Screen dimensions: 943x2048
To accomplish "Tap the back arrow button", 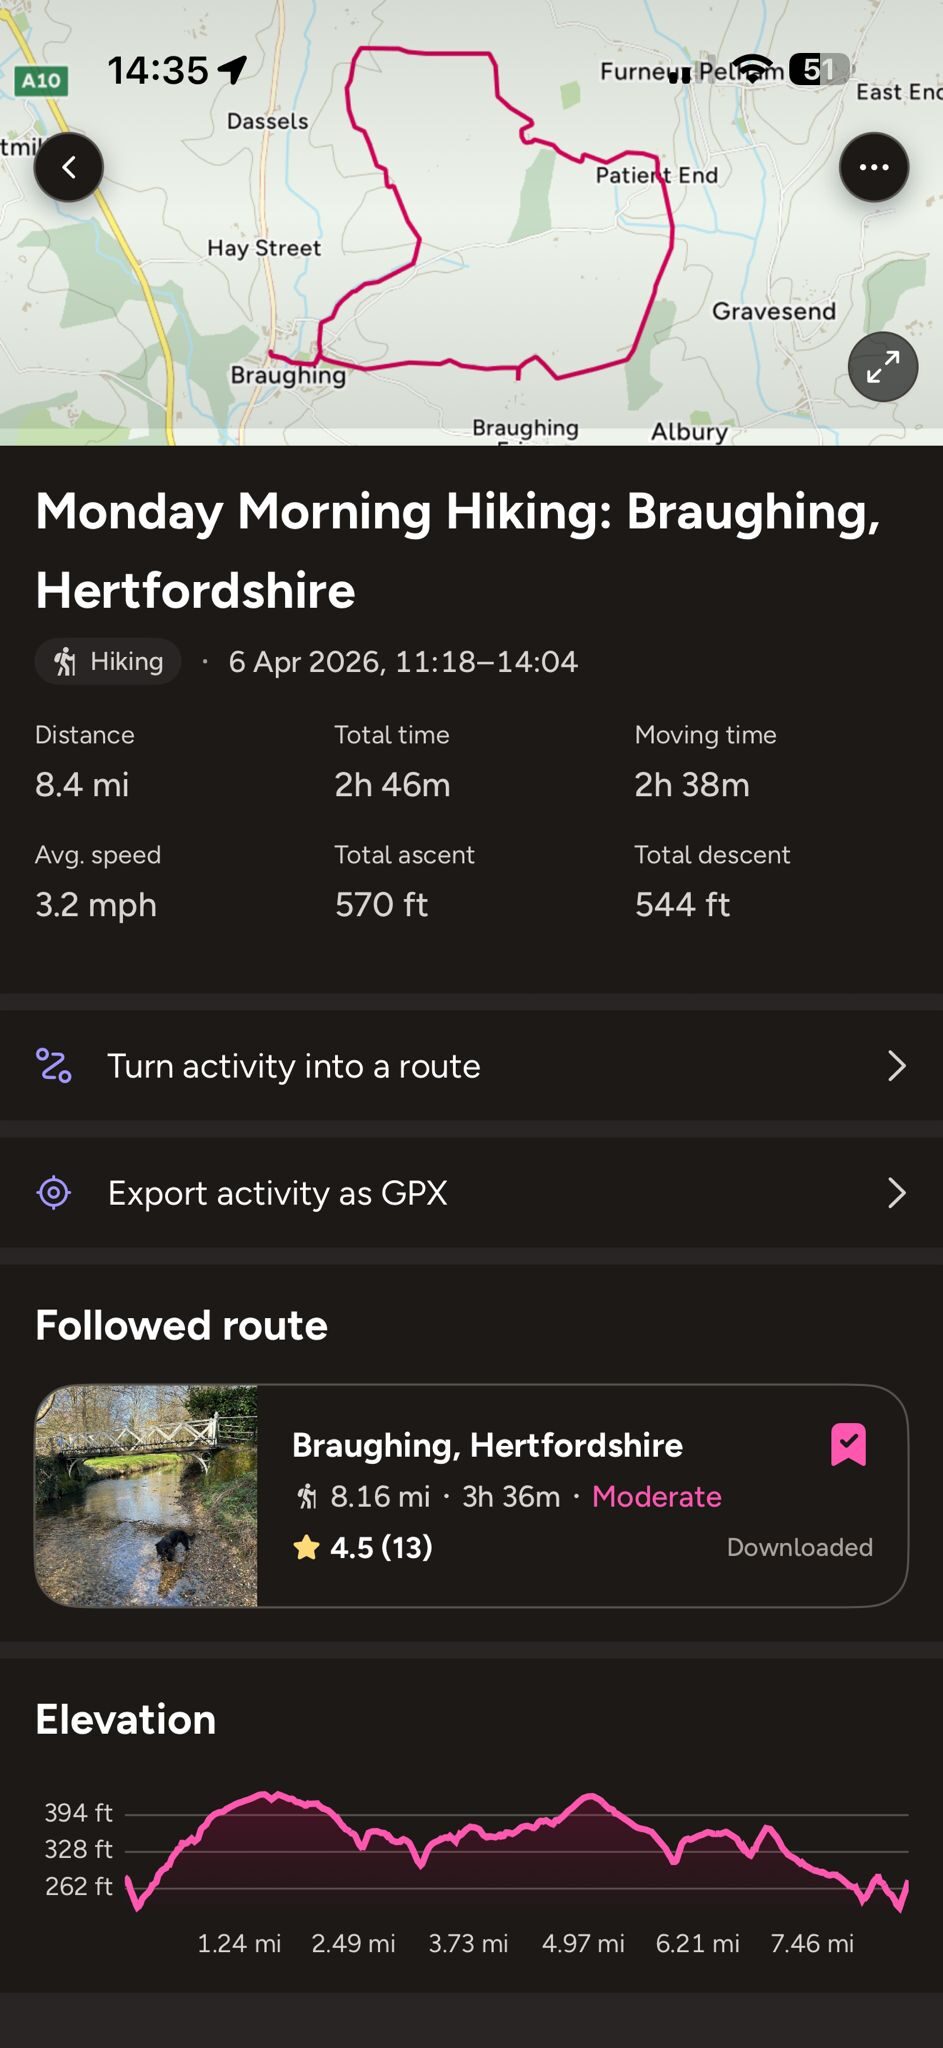I will 69,167.
